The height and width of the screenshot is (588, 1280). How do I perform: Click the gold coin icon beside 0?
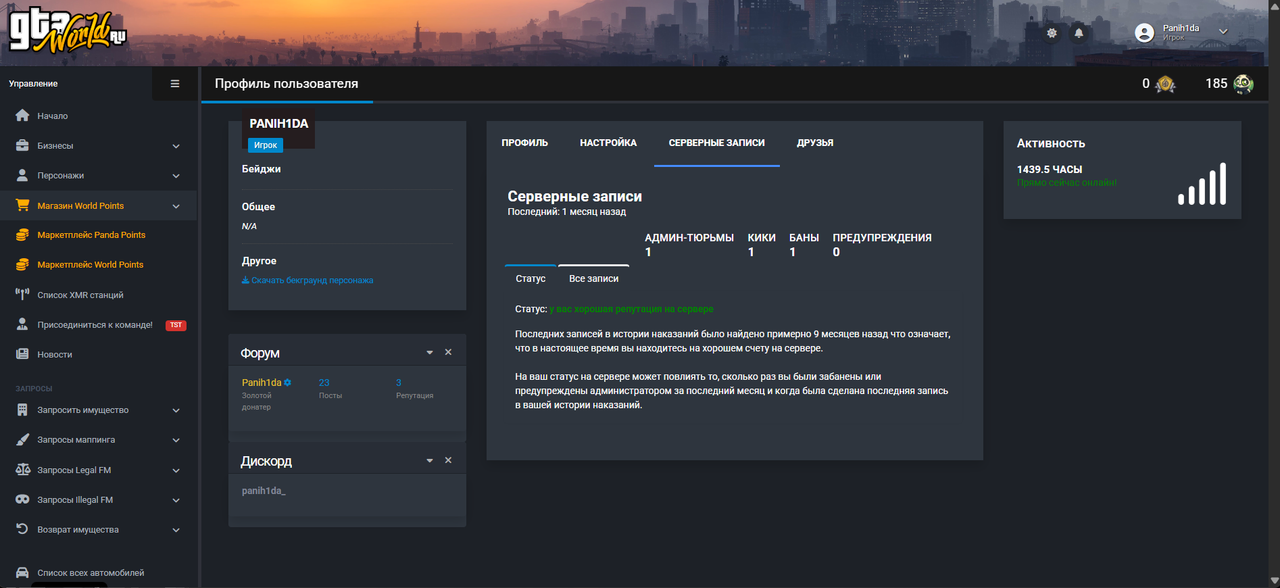point(1165,84)
